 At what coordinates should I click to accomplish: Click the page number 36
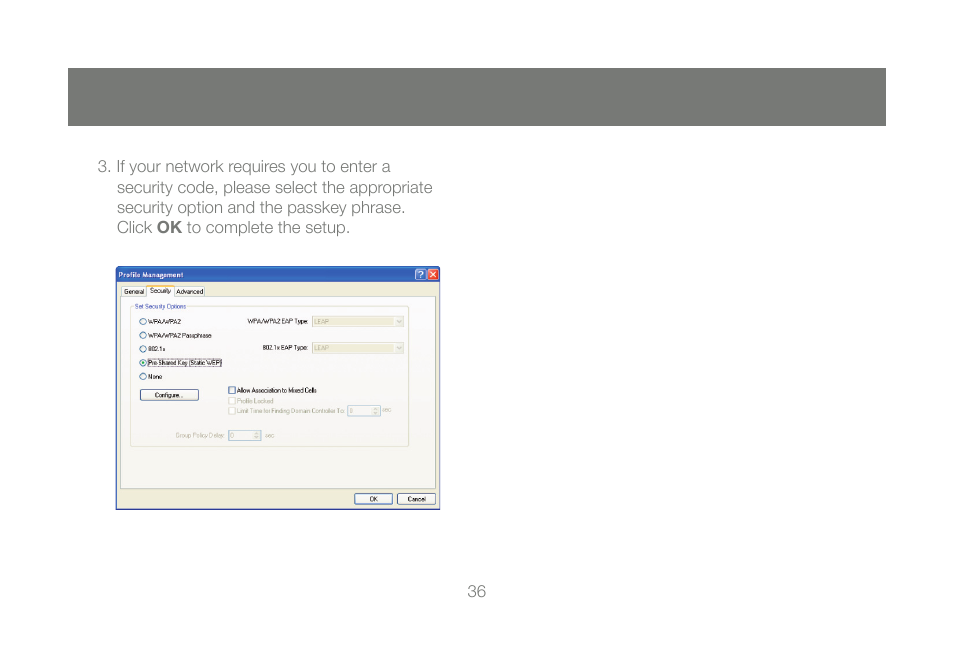tap(476, 591)
